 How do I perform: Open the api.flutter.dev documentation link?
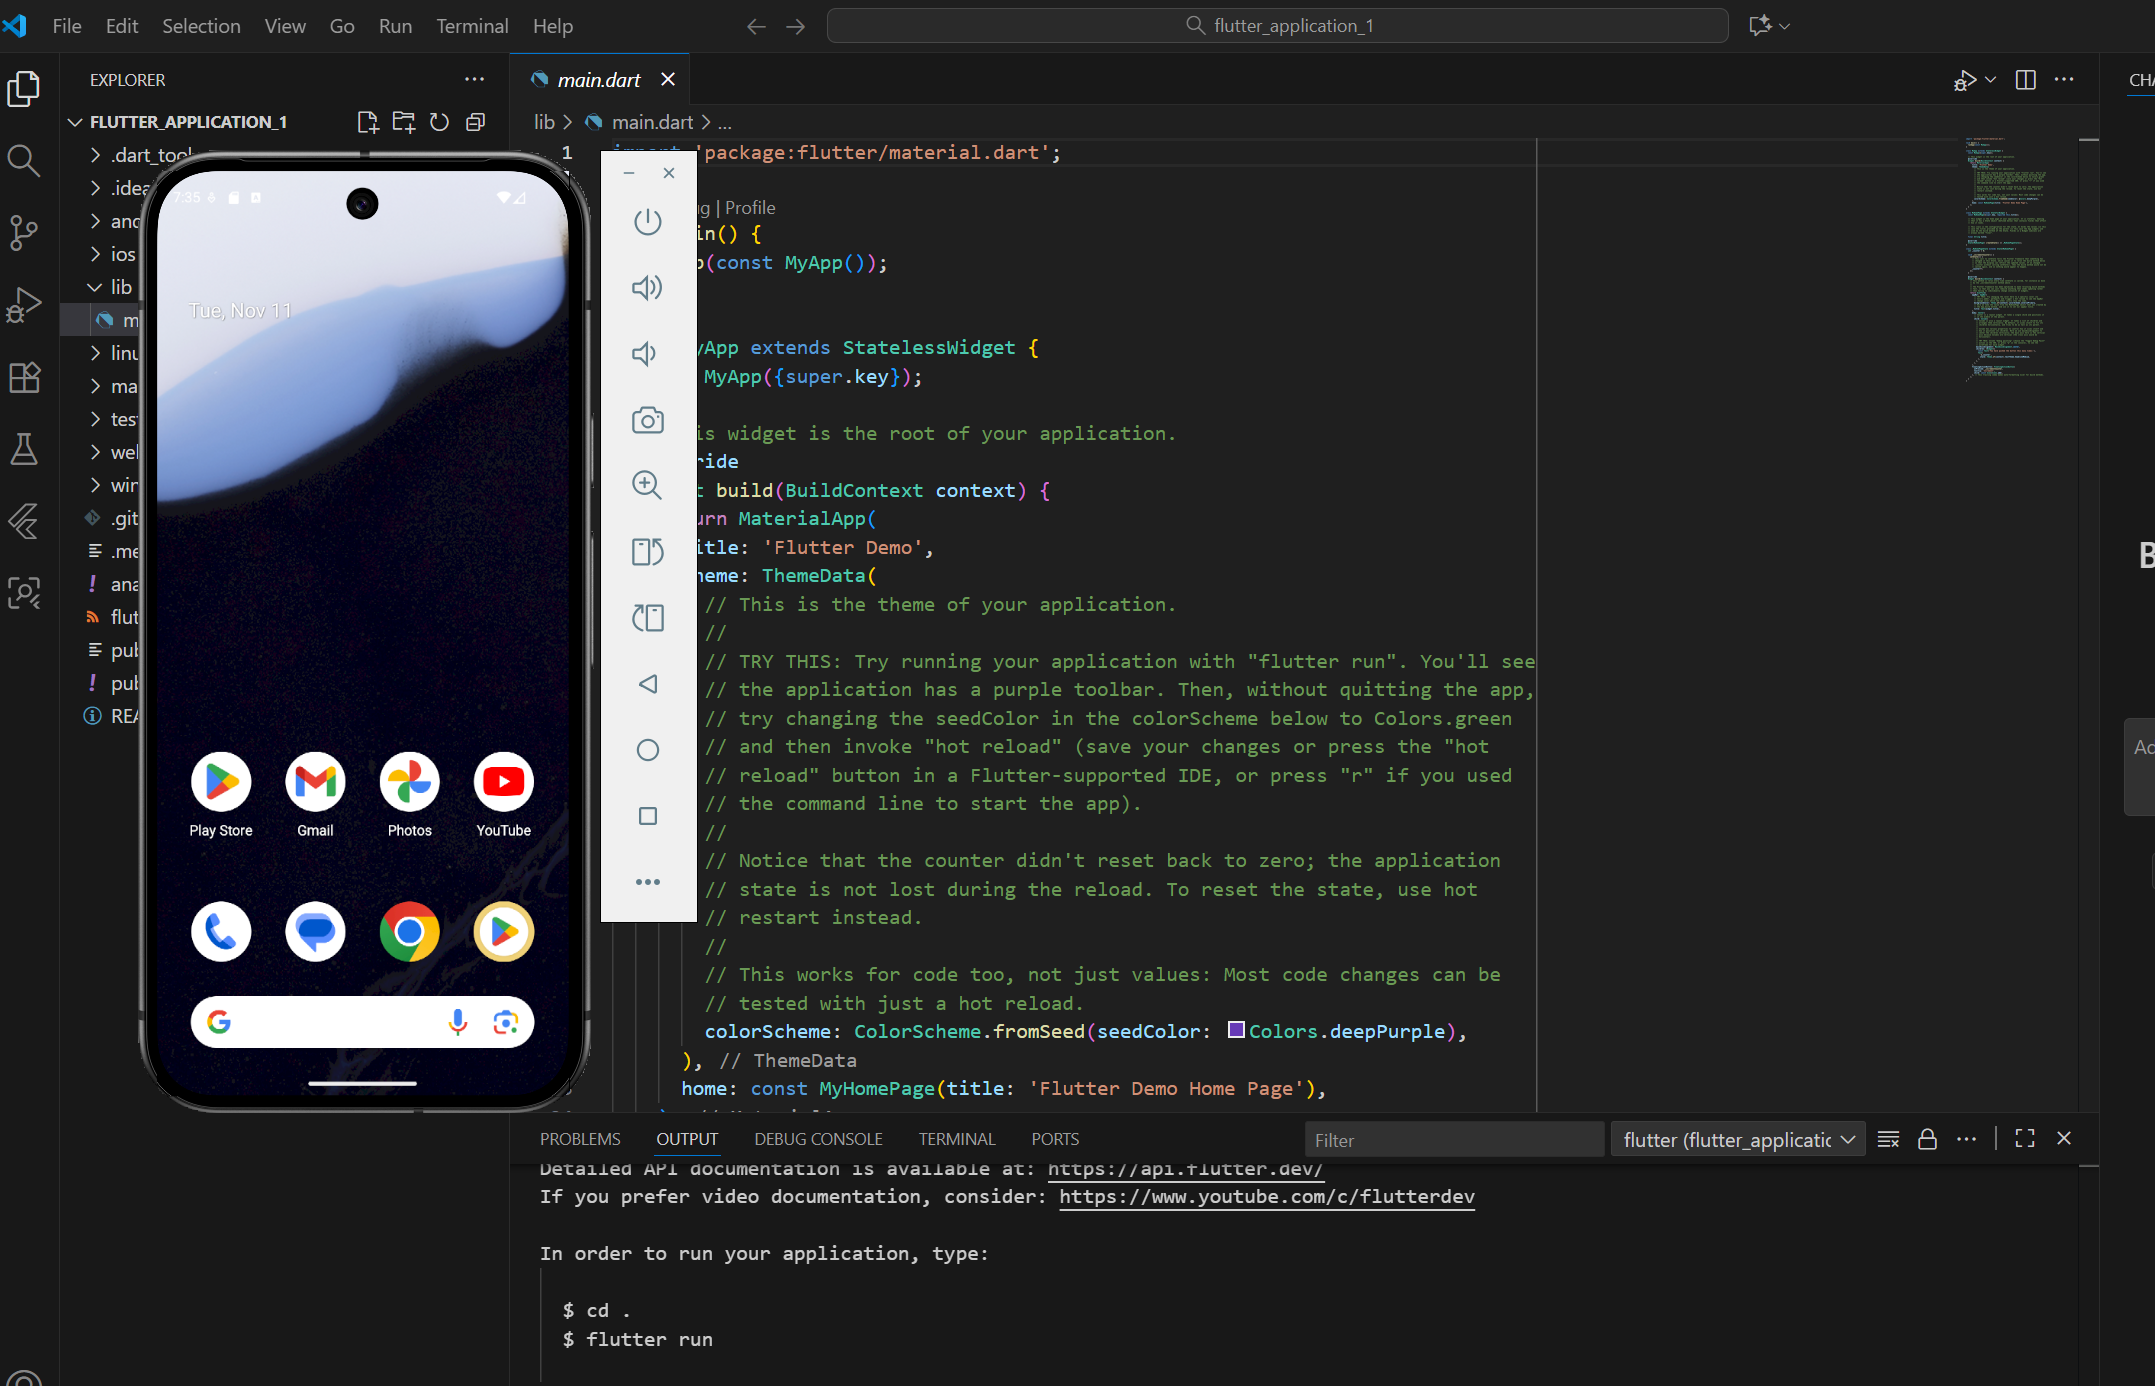[1185, 1168]
